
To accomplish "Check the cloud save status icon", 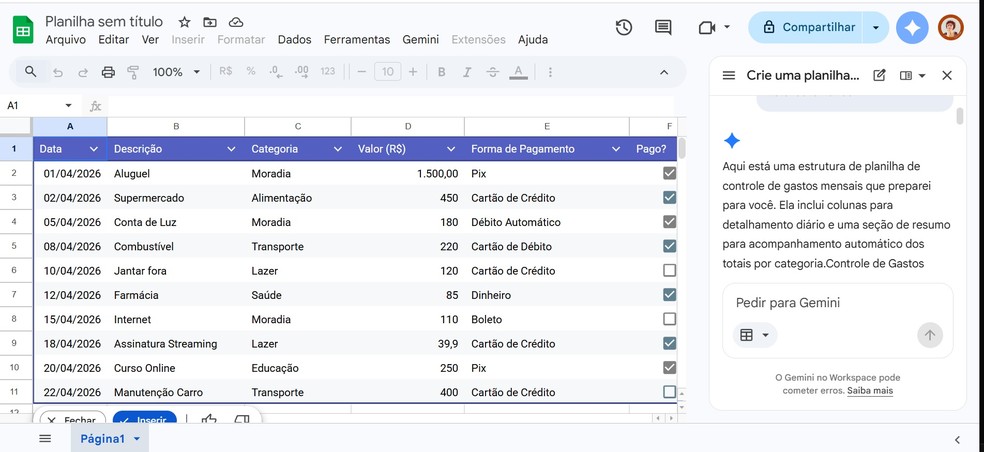I will coord(235,22).
